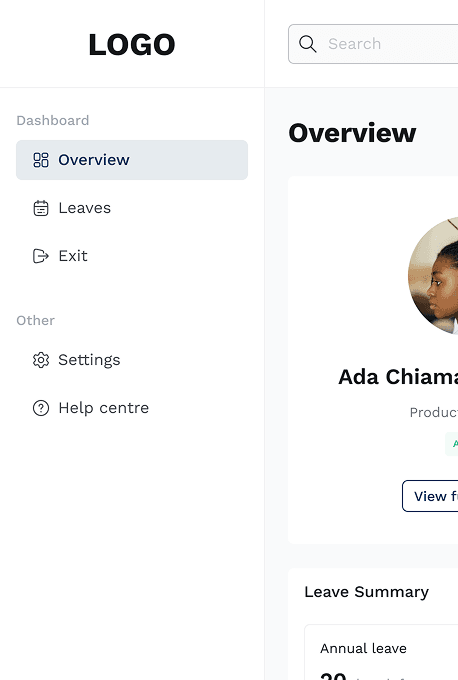
Task: Click the Exit door-arrow icon
Action: (x=41, y=256)
